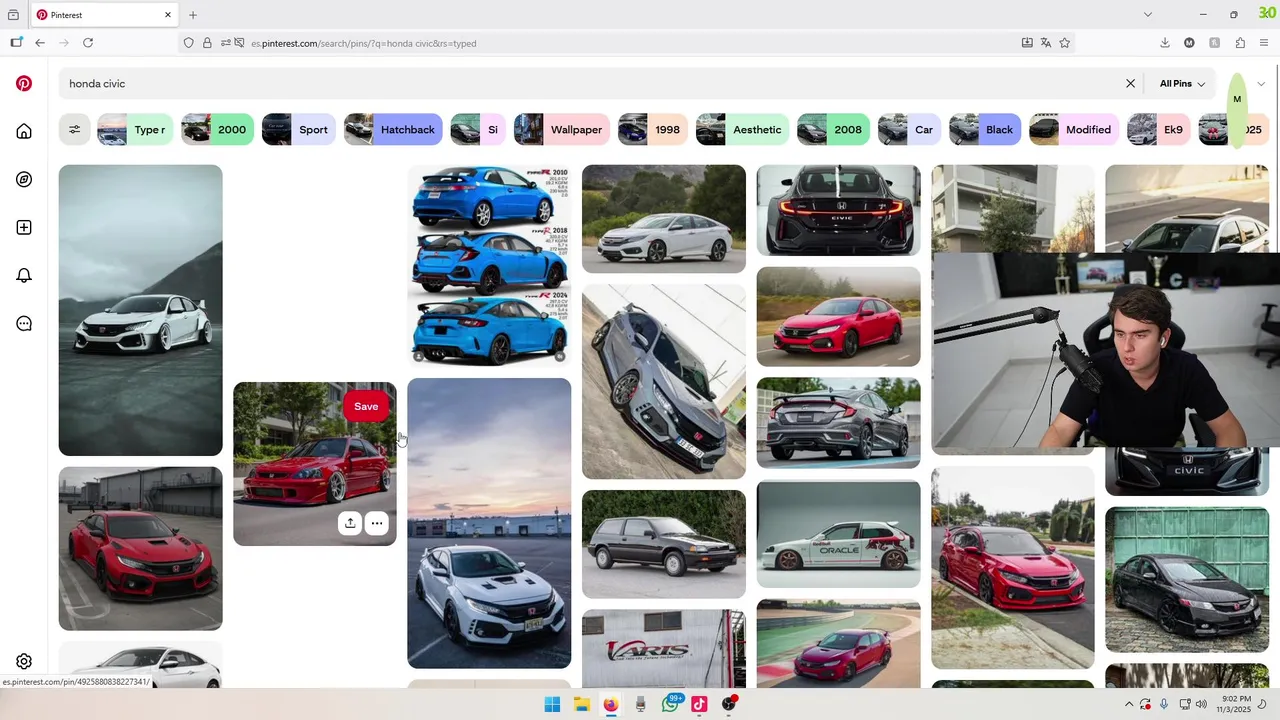Select the Ek9 filter chip
Screen dimensions: 1280x720
click(1159, 130)
